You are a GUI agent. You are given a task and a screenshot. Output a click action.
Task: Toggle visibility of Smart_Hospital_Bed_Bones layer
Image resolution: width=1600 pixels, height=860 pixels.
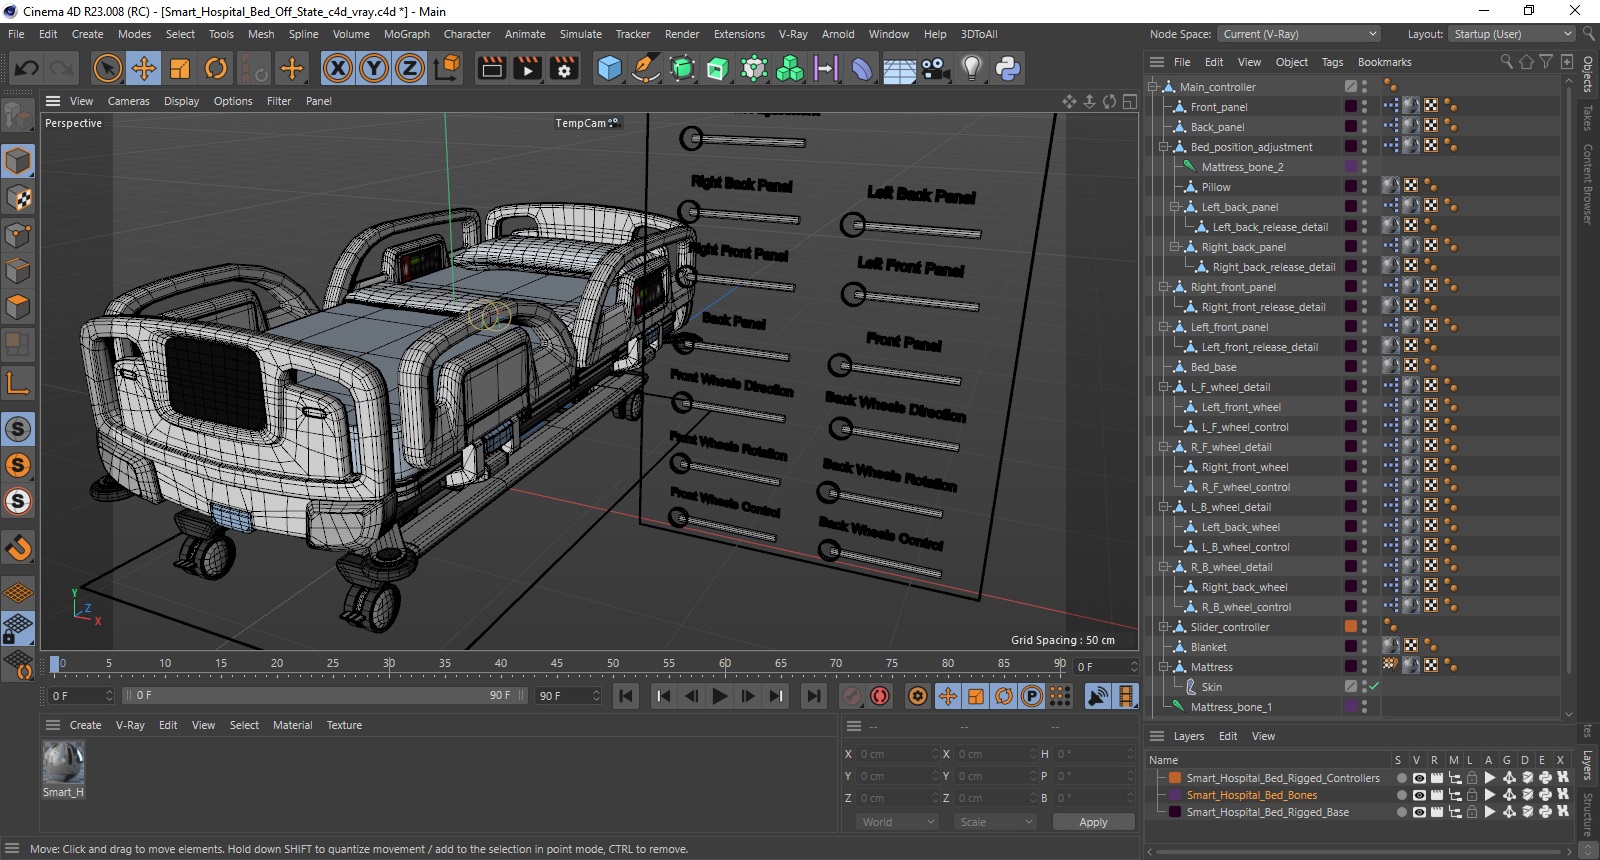tap(1418, 795)
